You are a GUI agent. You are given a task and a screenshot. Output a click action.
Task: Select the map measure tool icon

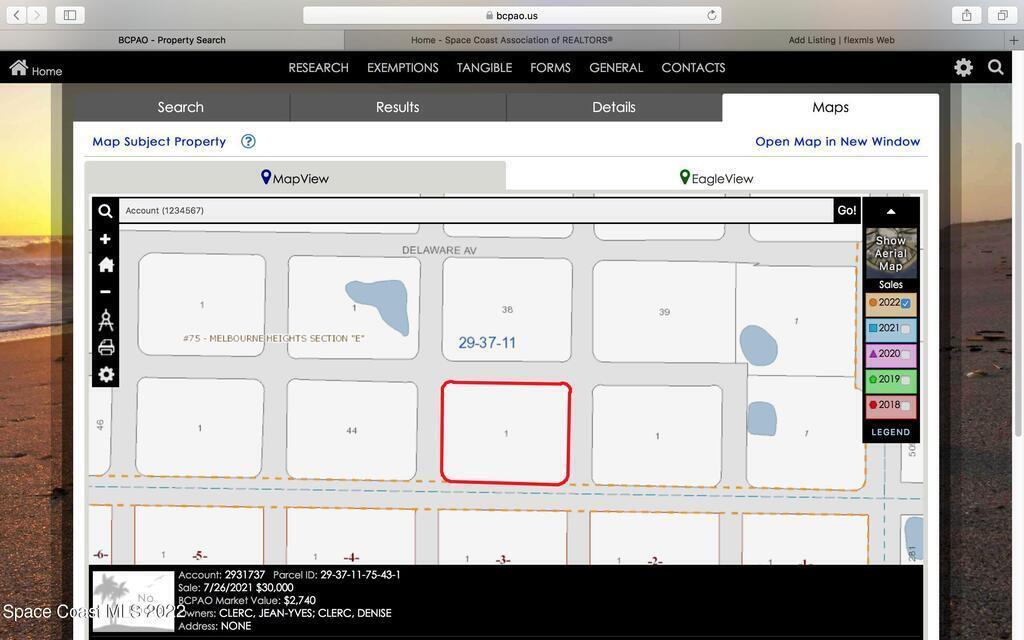tap(105, 320)
